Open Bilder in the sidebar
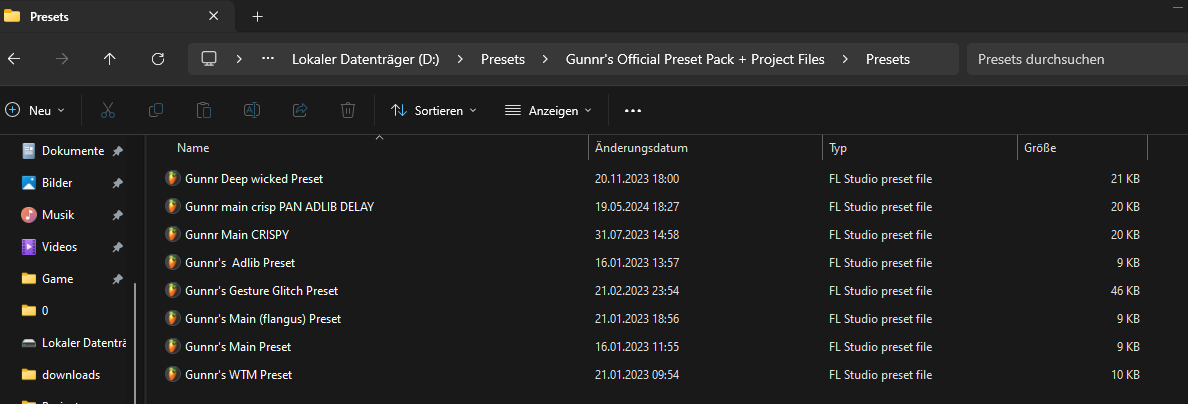This screenshot has height=404, width=1188. [x=57, y=183]
